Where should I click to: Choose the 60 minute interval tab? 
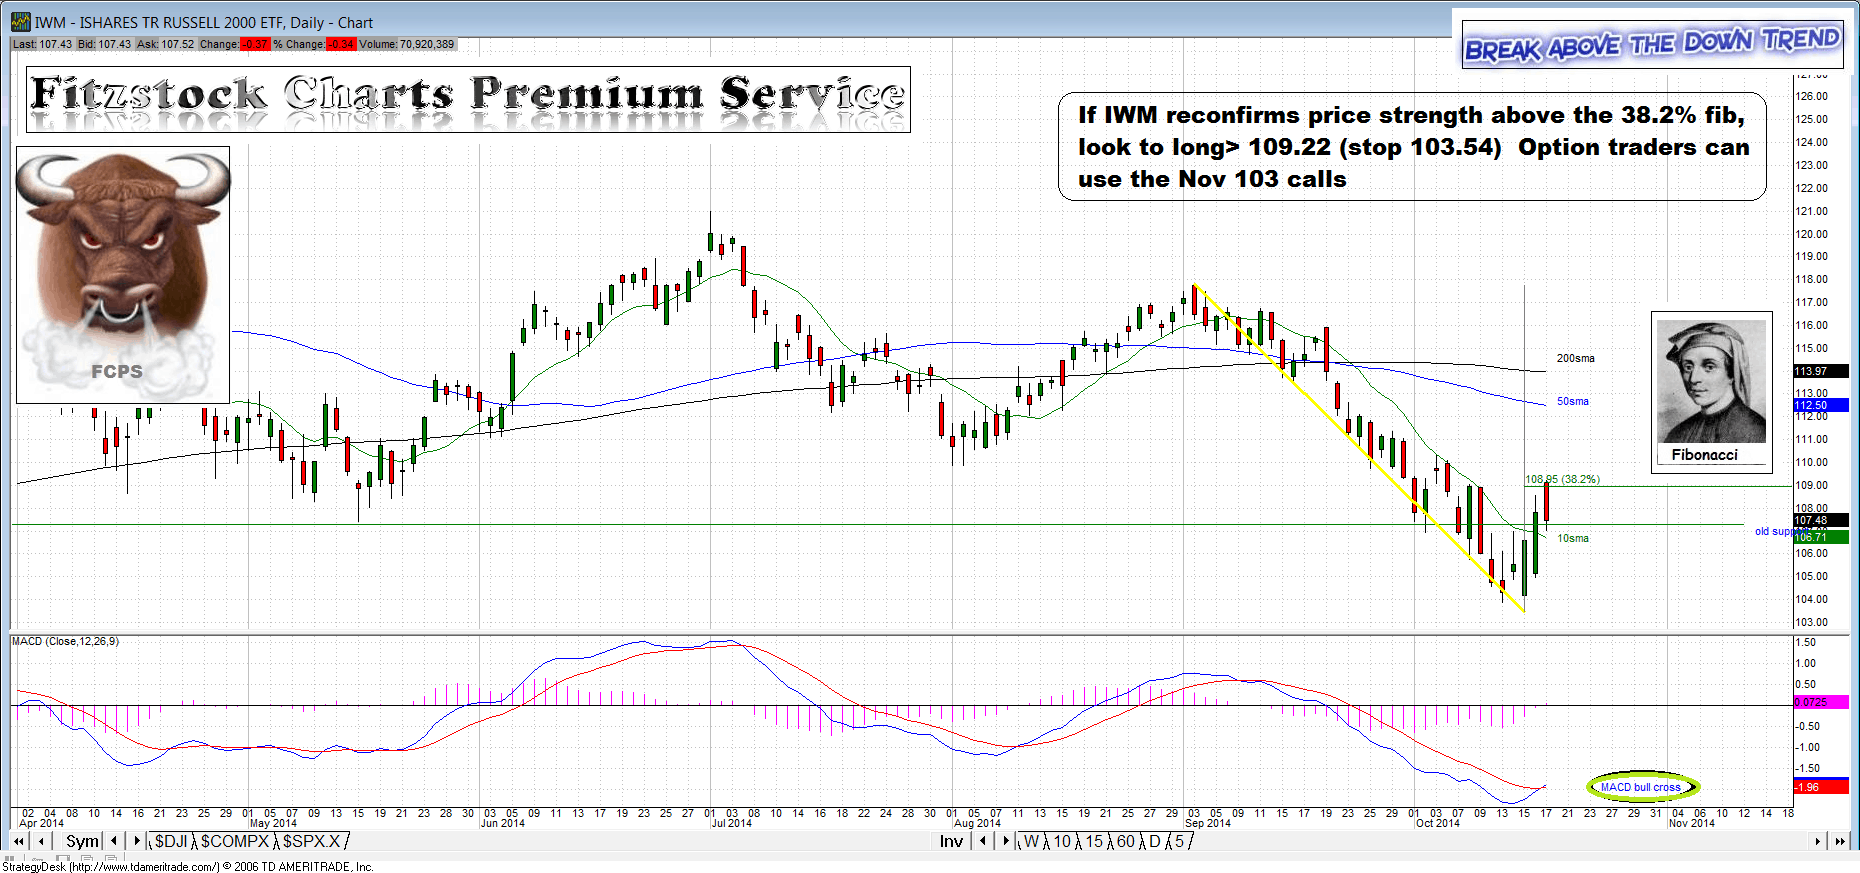[x=1125, y=842]
